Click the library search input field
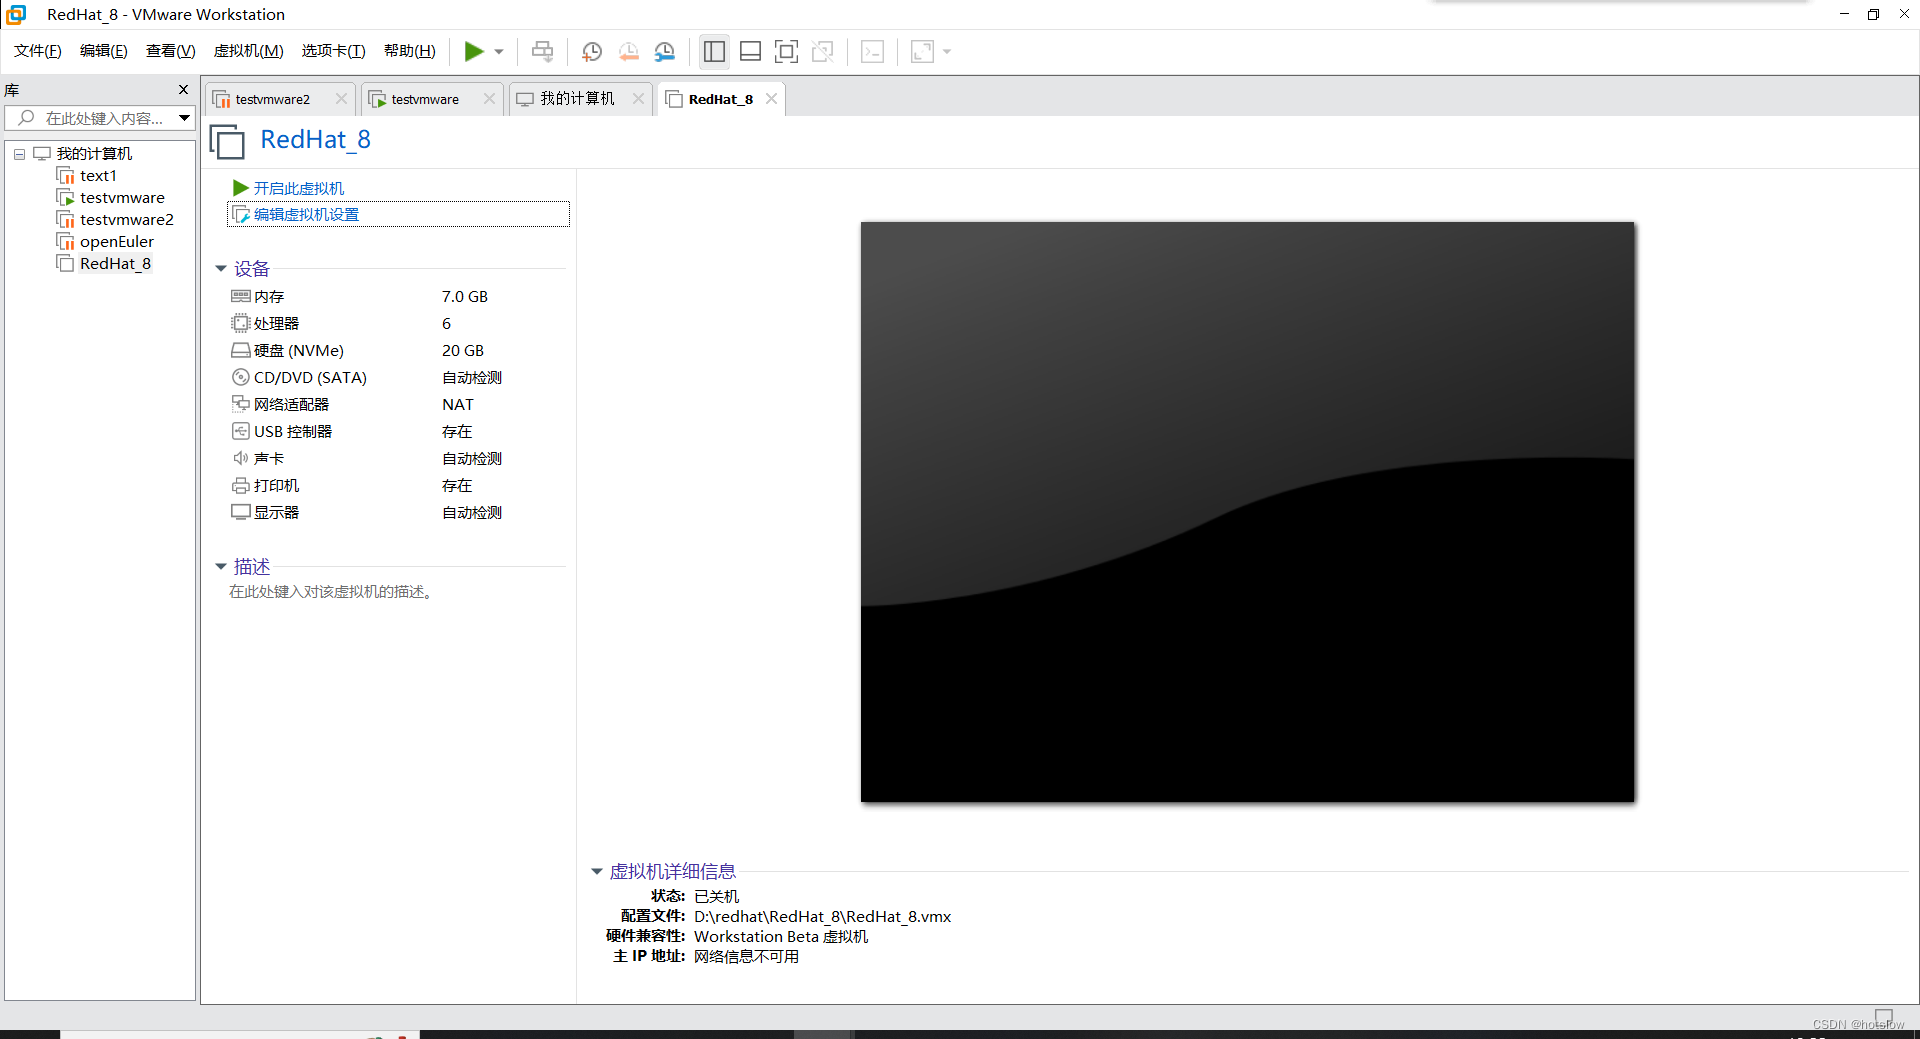The width and height of the screenshot is (1920, 1039). (90, 118)
